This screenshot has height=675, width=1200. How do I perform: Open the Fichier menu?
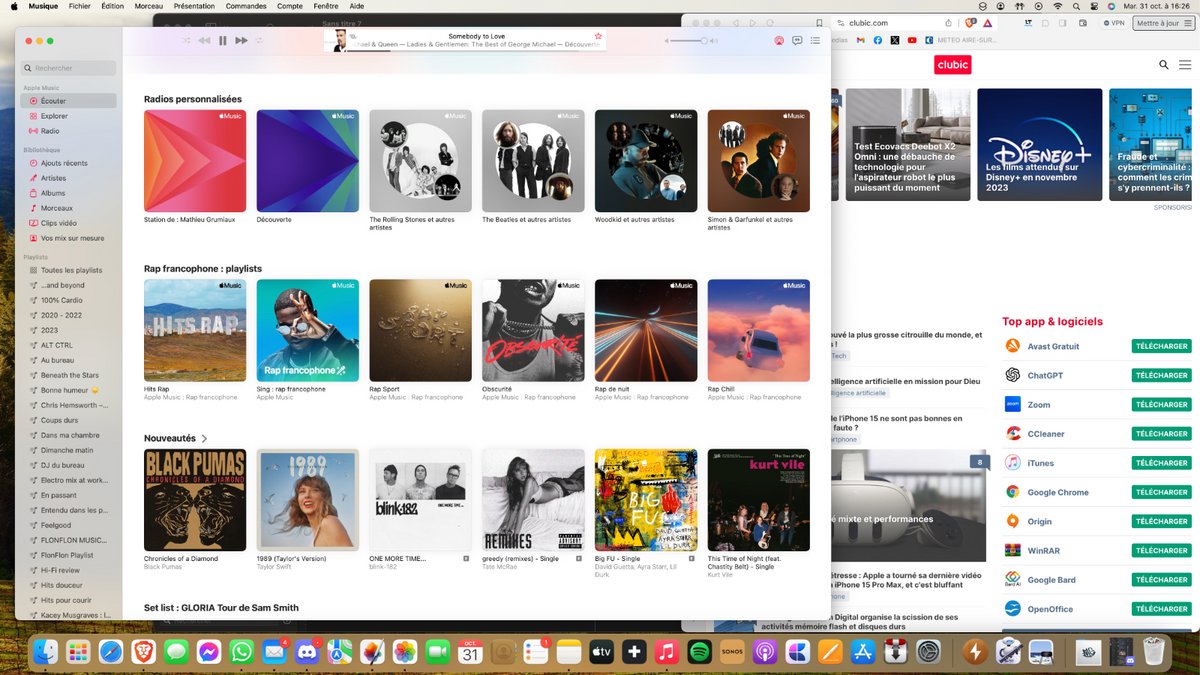79,6
